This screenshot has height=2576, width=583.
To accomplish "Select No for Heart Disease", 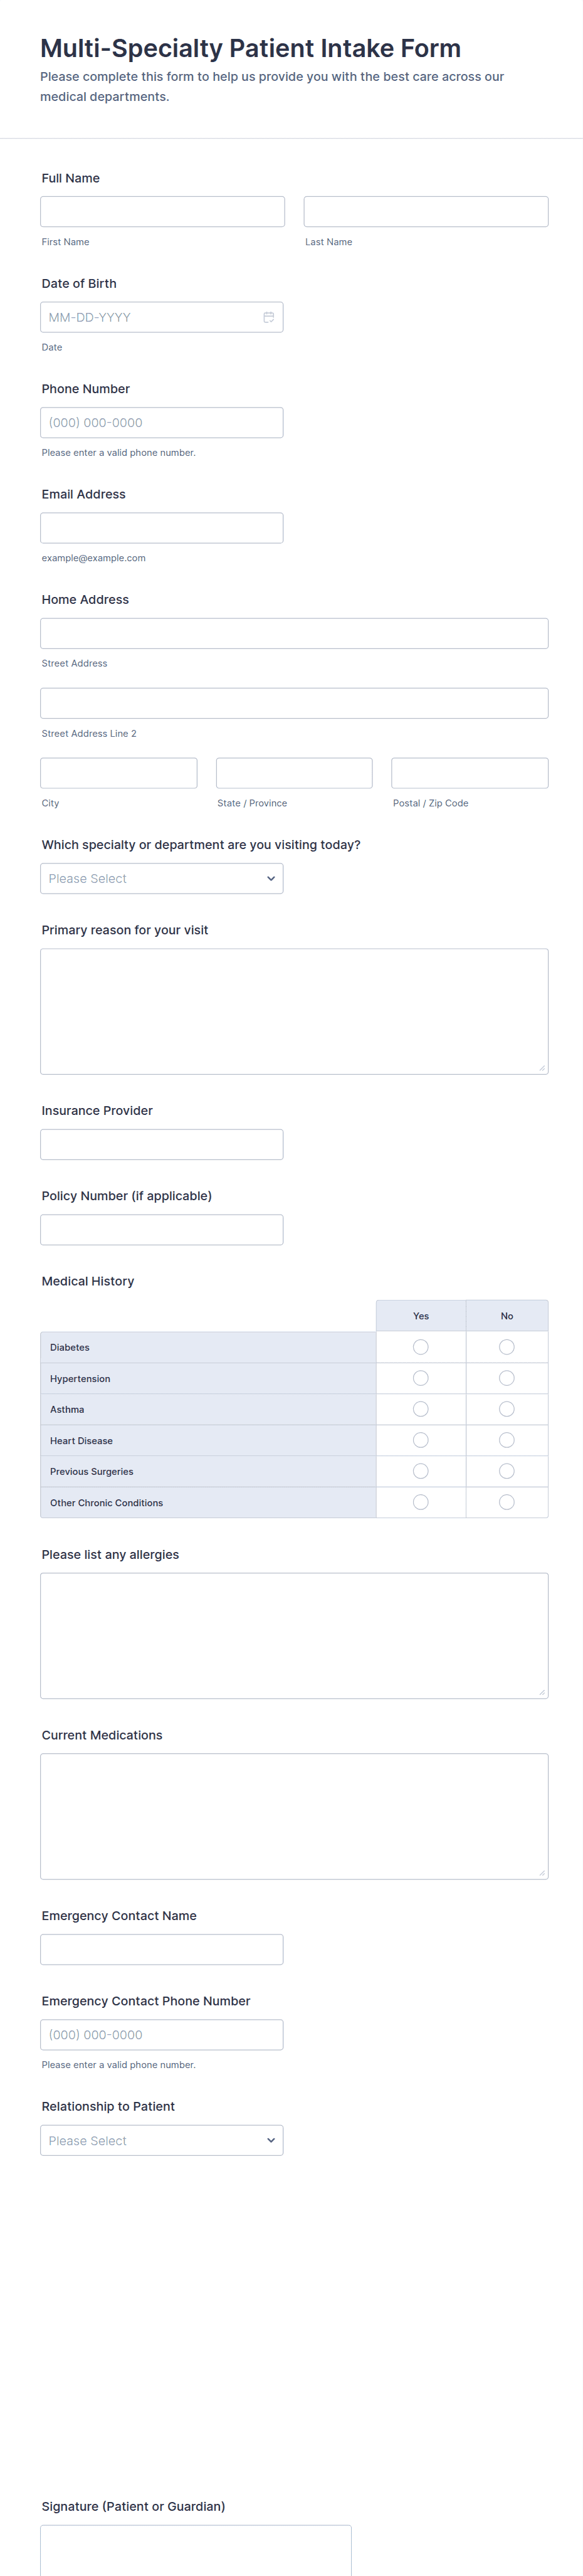I will (x=507, y=1440).
